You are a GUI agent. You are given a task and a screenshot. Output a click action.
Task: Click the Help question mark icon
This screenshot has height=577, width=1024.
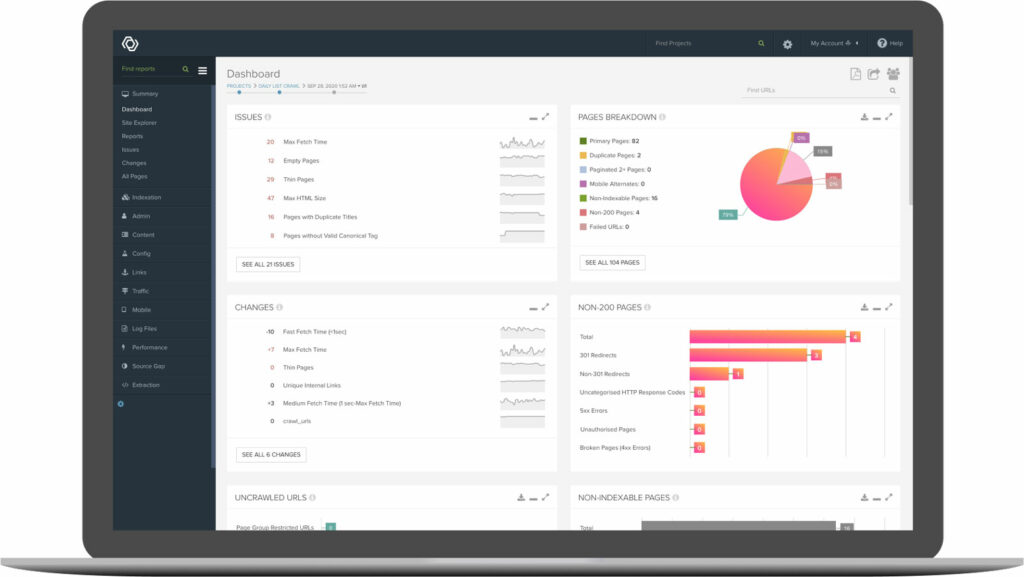(x=882, y=43)
